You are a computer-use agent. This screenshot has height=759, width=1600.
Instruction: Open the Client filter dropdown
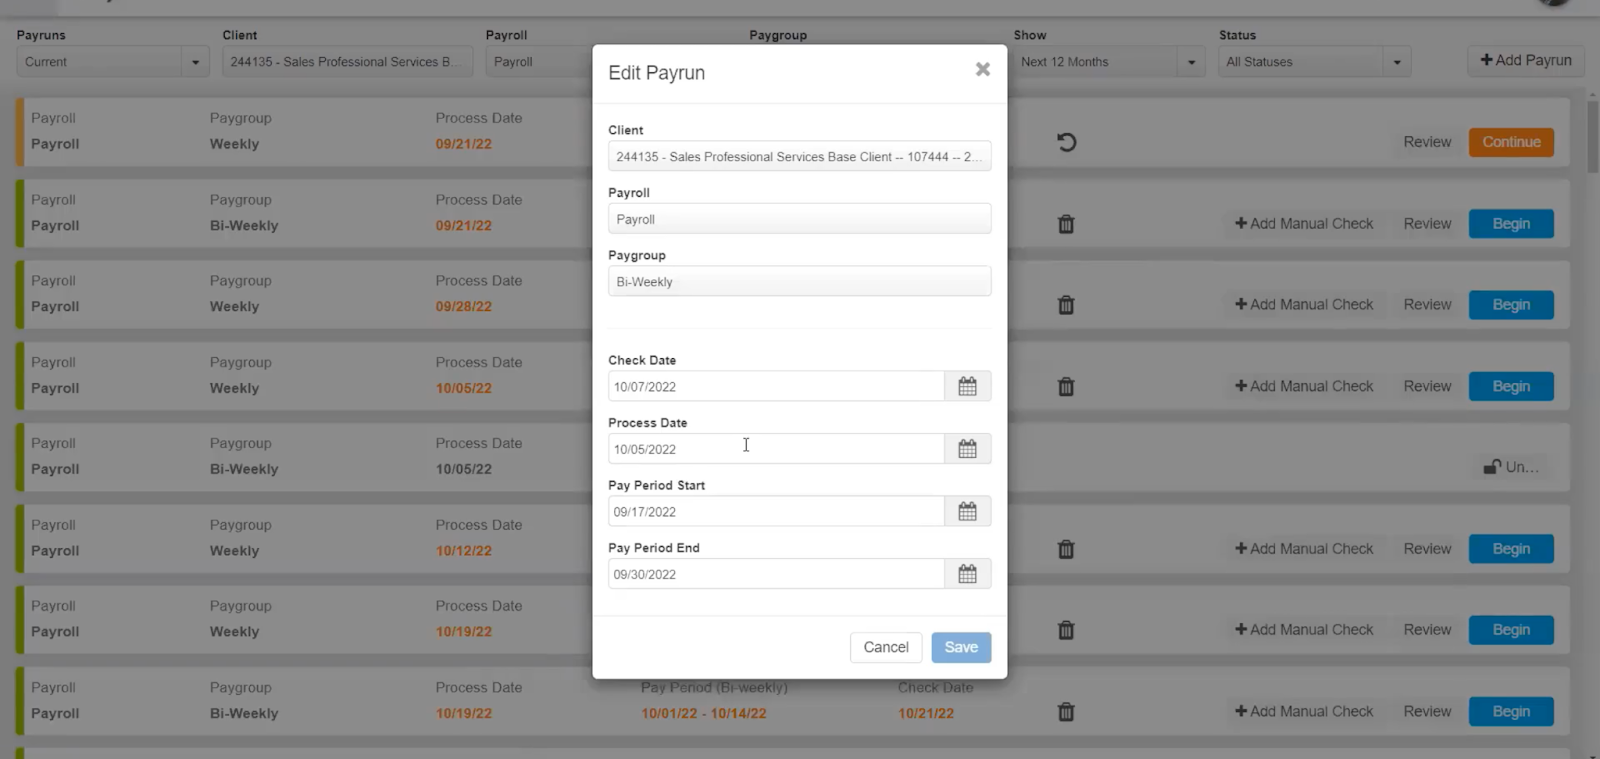347,62
